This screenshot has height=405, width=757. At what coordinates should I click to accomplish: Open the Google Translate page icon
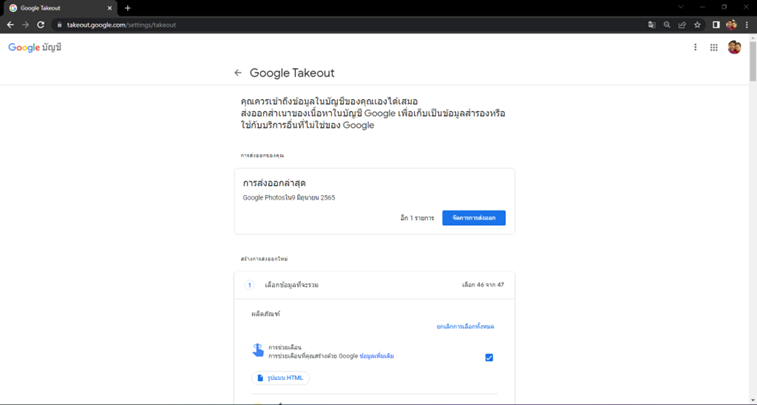pyautogui.click(x=652, y=25)
